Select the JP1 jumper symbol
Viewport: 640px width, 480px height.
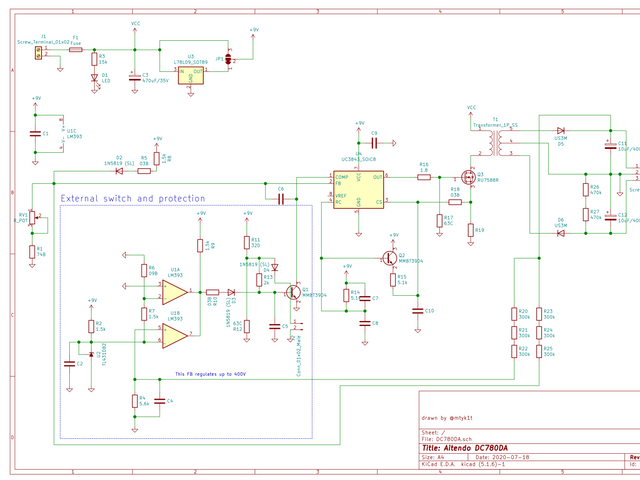point(231,61)
